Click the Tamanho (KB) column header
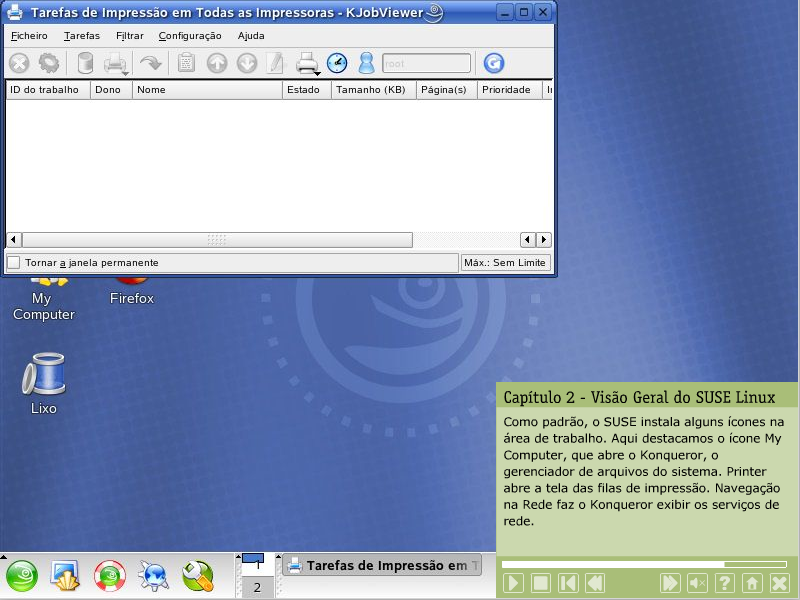Screen dimensions: 800x600 coord(370,90)
